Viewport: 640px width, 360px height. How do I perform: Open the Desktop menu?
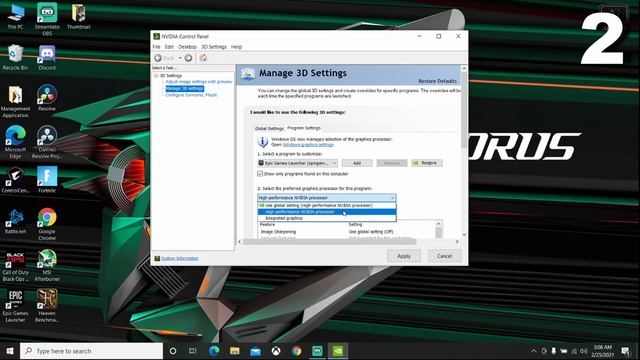(x=187, y=47)
